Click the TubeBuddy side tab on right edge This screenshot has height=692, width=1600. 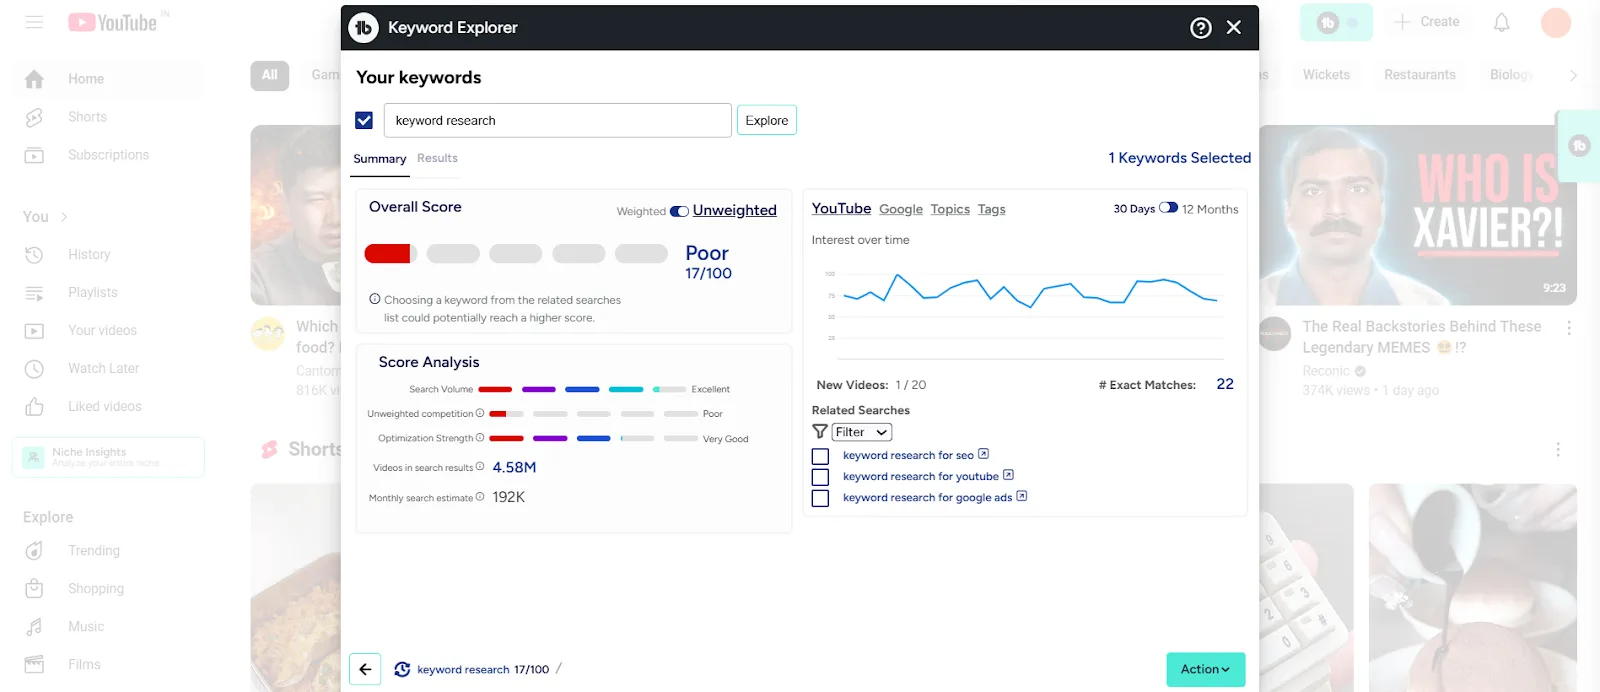pos(1579,146)
